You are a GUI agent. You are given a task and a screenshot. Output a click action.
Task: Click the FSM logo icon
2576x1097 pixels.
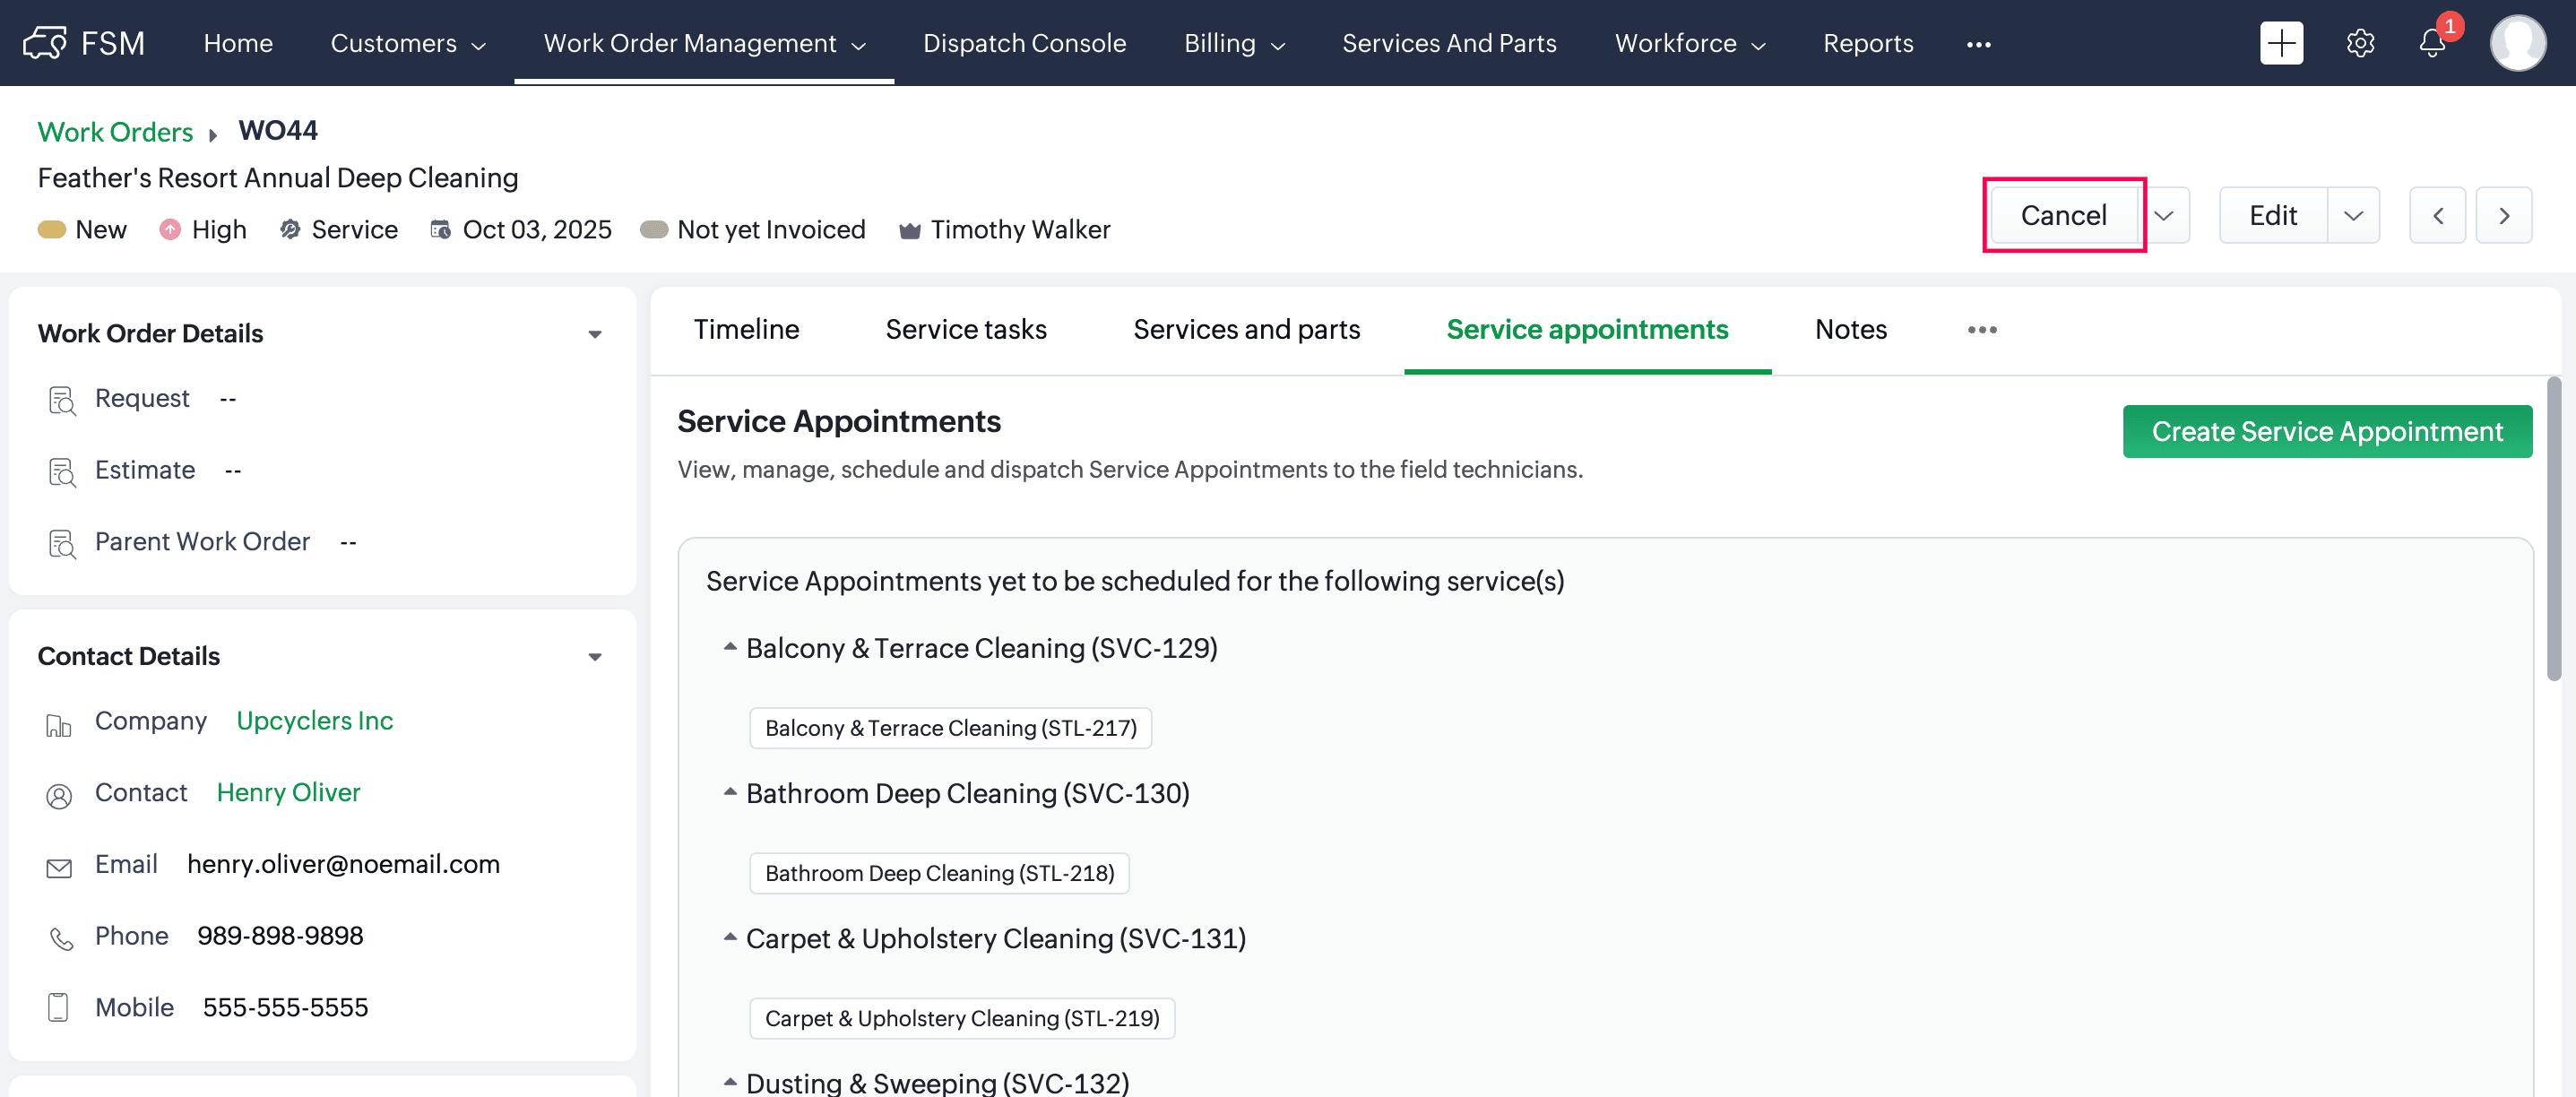coord(45,43)
